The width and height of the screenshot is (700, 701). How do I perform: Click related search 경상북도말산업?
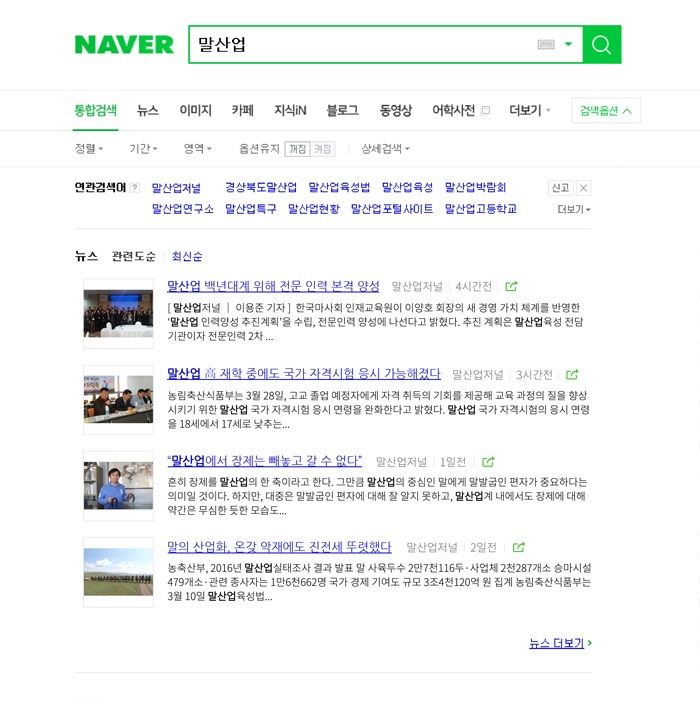261,187
